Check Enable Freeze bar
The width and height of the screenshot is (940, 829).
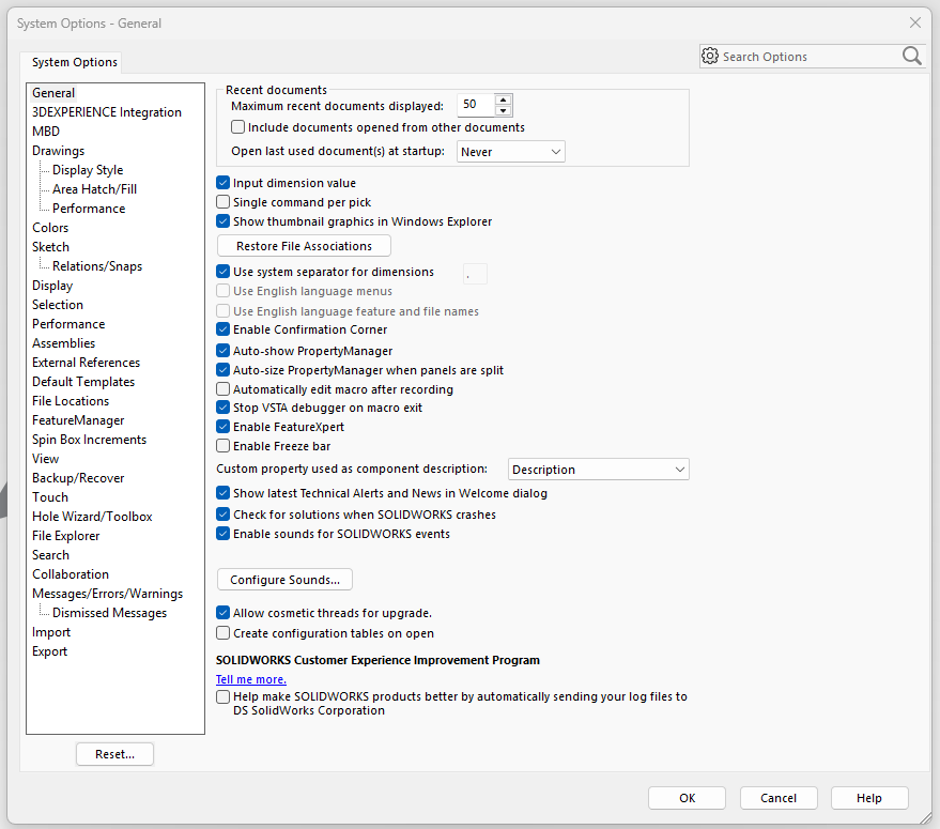(x=223, y=446)
